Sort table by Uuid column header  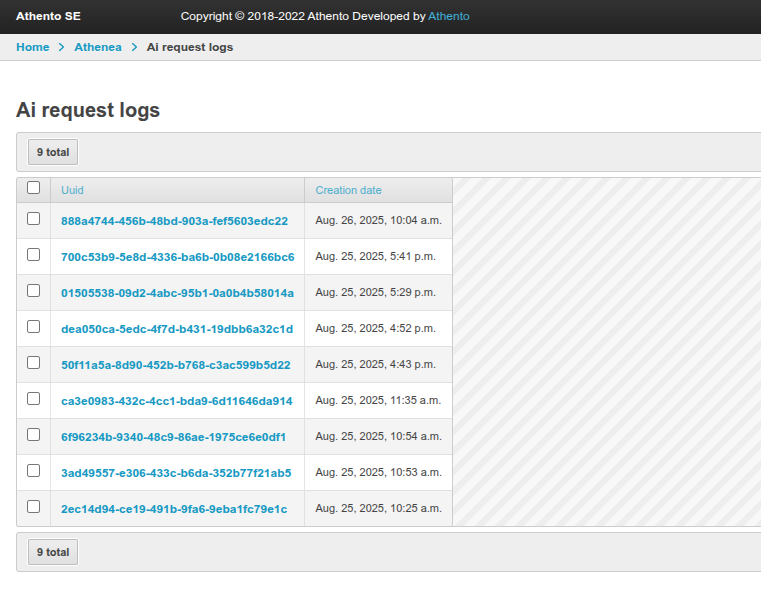coord(73,190)
